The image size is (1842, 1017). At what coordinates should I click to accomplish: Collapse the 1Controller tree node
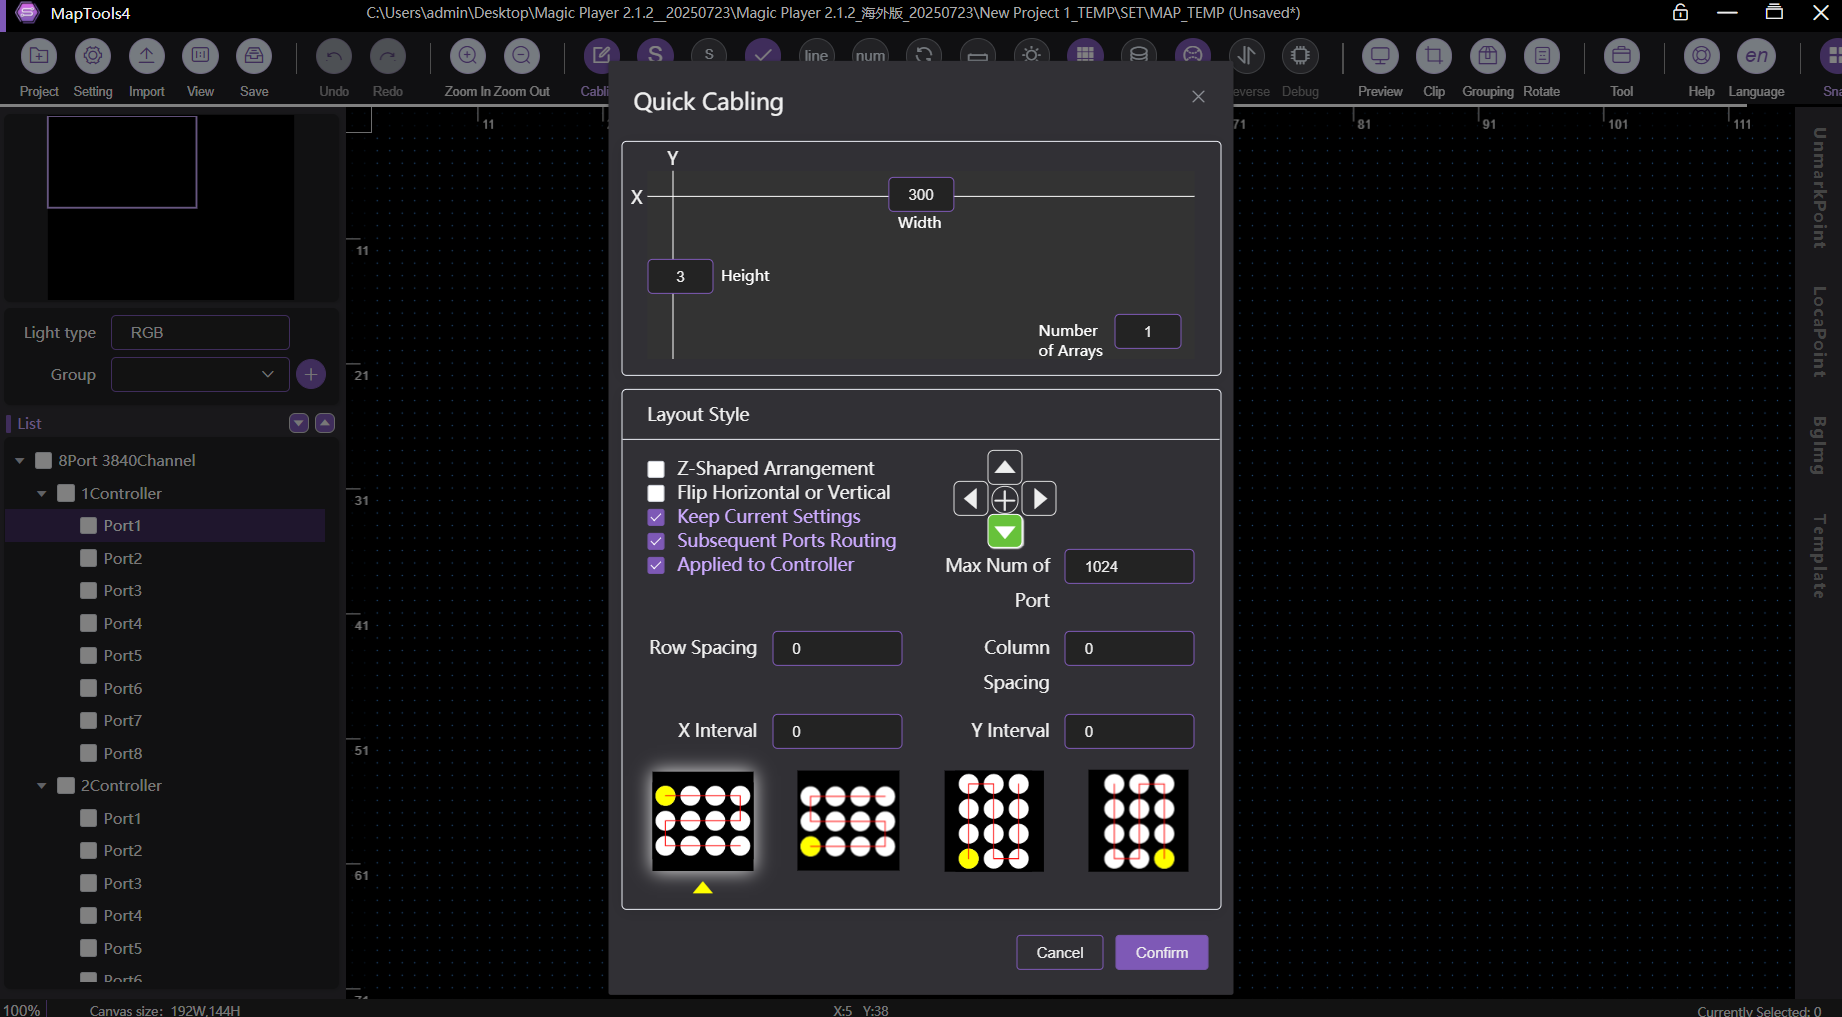point(42,493)
